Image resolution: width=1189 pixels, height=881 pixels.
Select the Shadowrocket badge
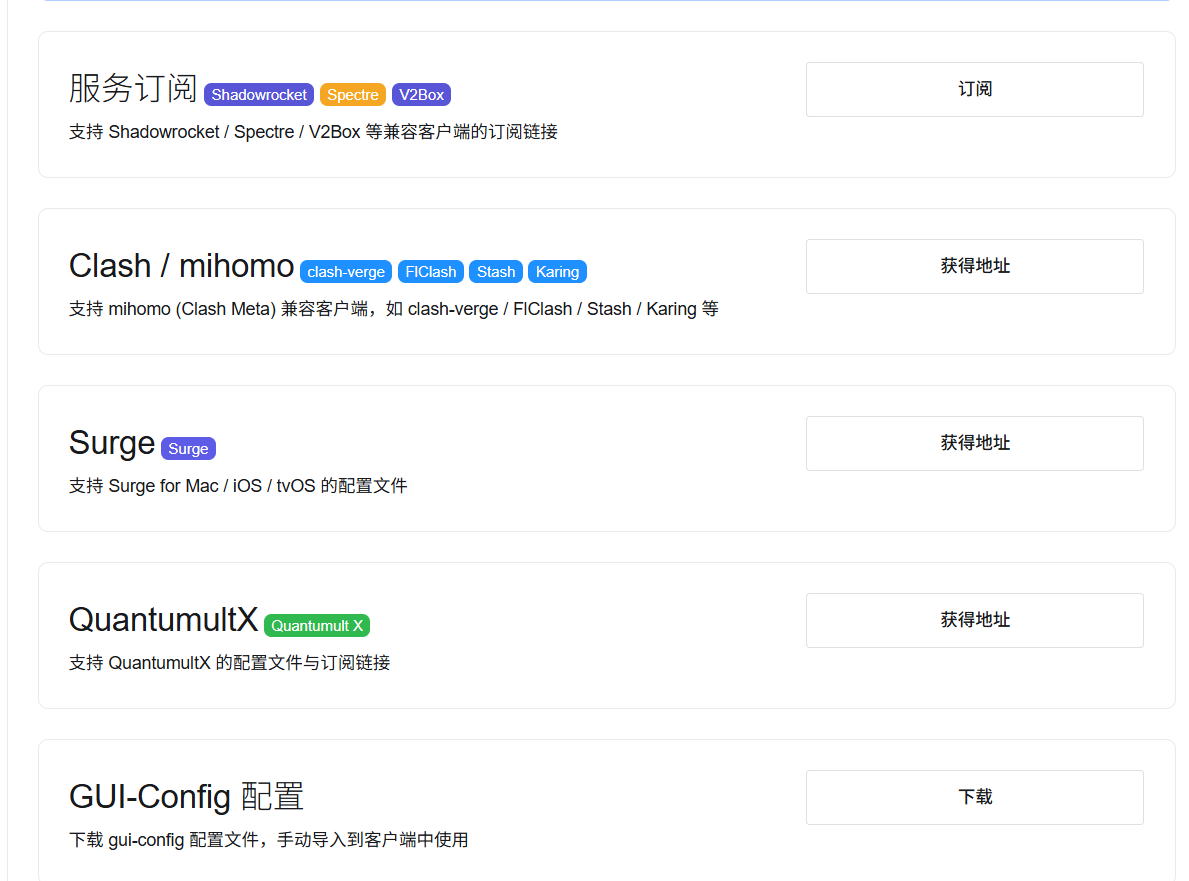coord(259,95)
